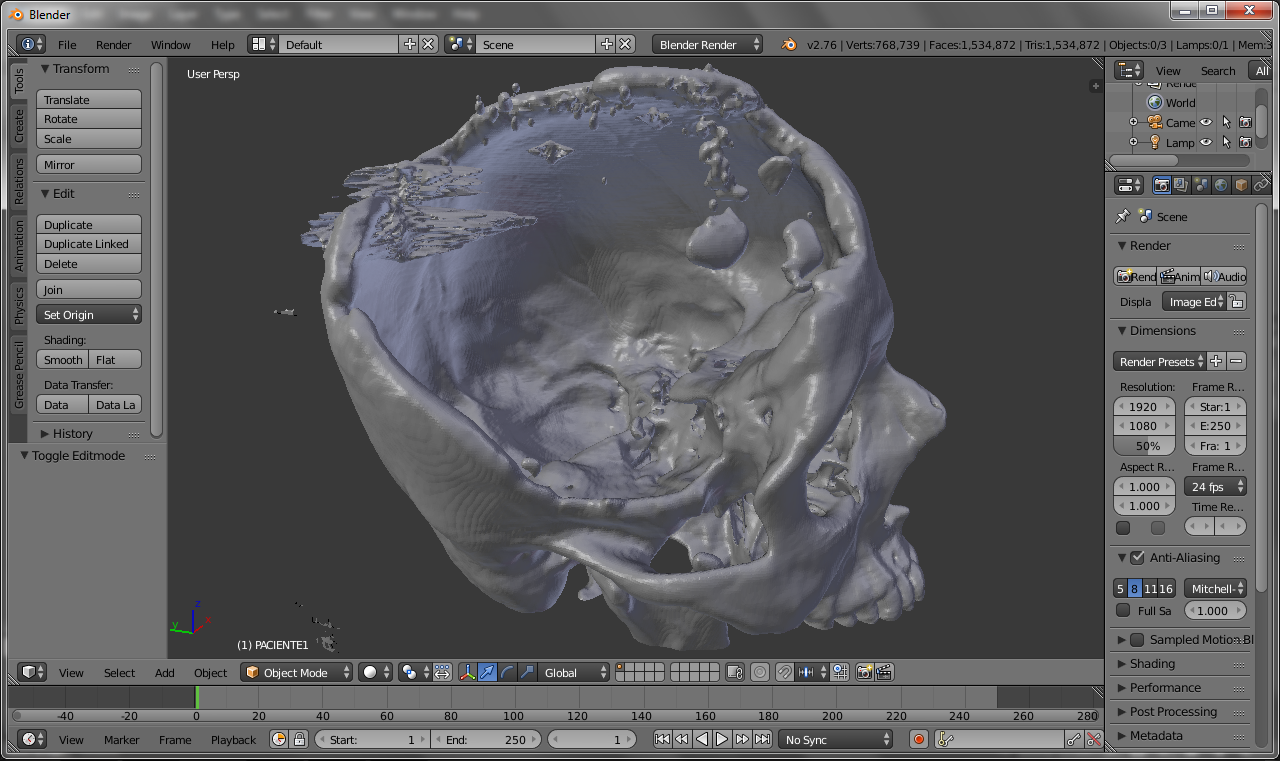Open the Blender Render engine dropdown
1280x761 pixels.
(707, 44)
